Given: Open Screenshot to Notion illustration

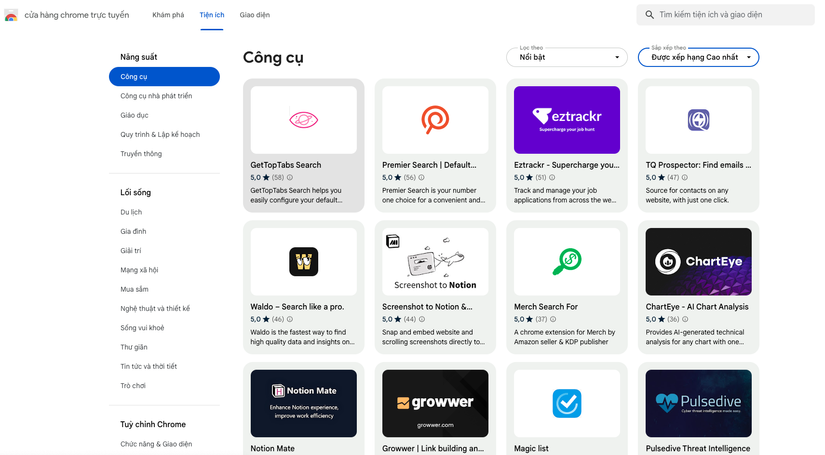Looking at the screenshot, I should [x=435, y=261].
